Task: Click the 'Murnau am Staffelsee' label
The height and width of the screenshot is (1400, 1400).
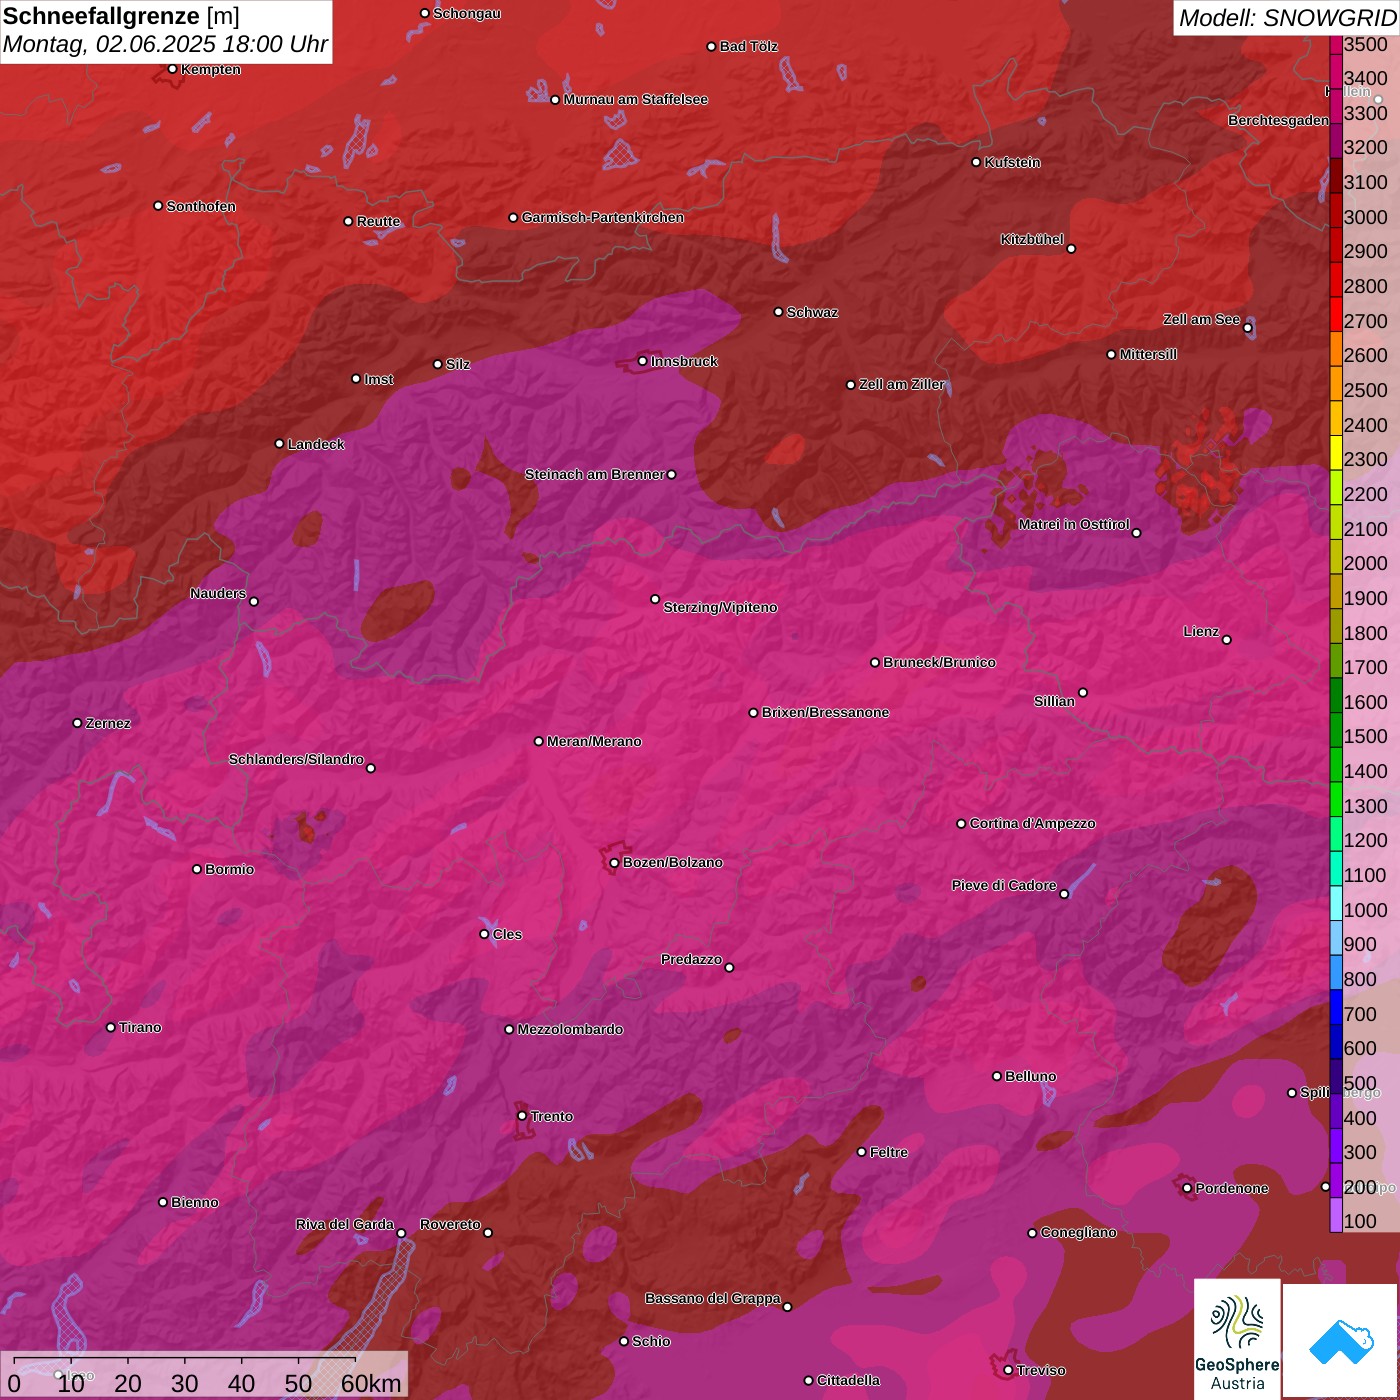Action: [x=635, y=99]
